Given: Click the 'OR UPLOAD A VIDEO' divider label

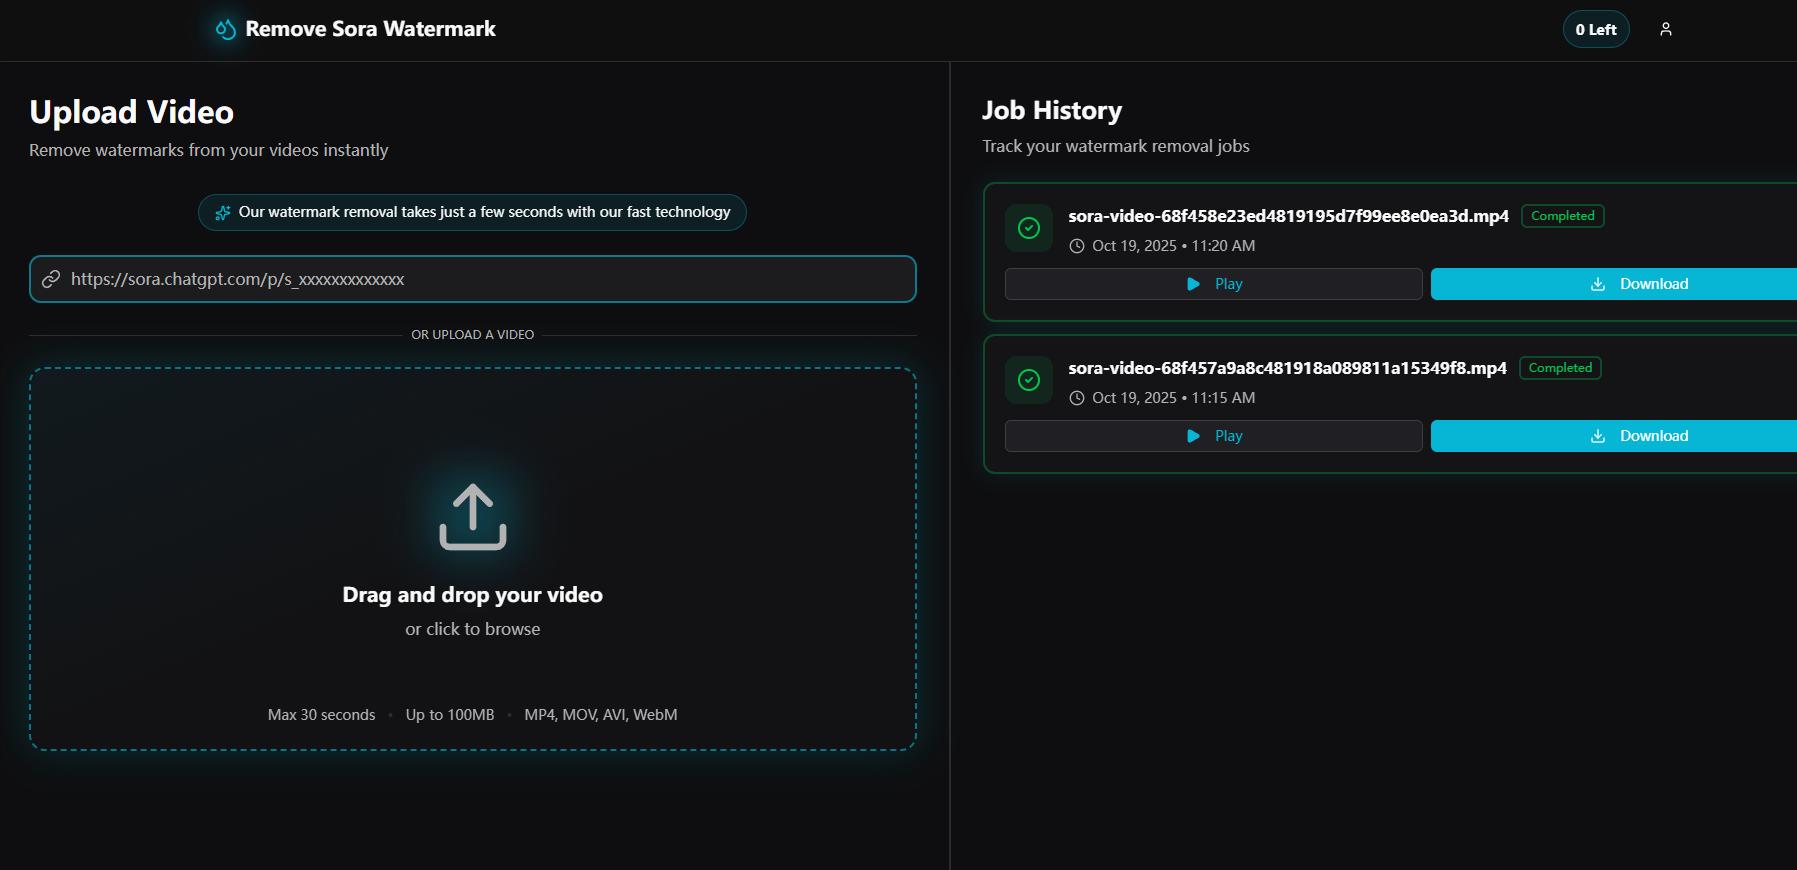Looking at the screenshot, I should pos(473,335).
